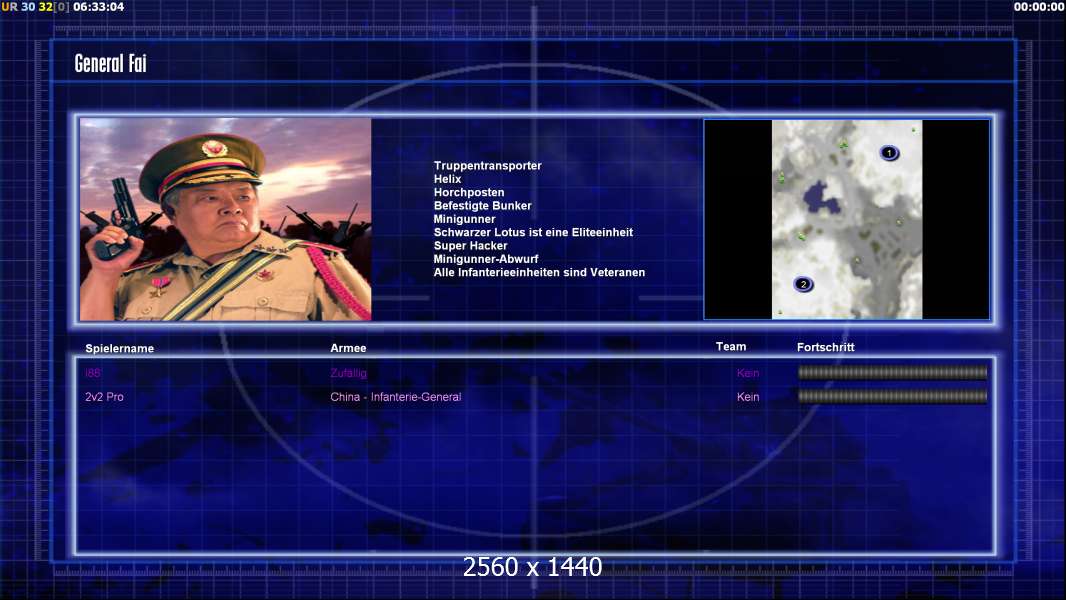
Task: Click the 'Fortschritt' column header
Action: [x=825, y=347]
